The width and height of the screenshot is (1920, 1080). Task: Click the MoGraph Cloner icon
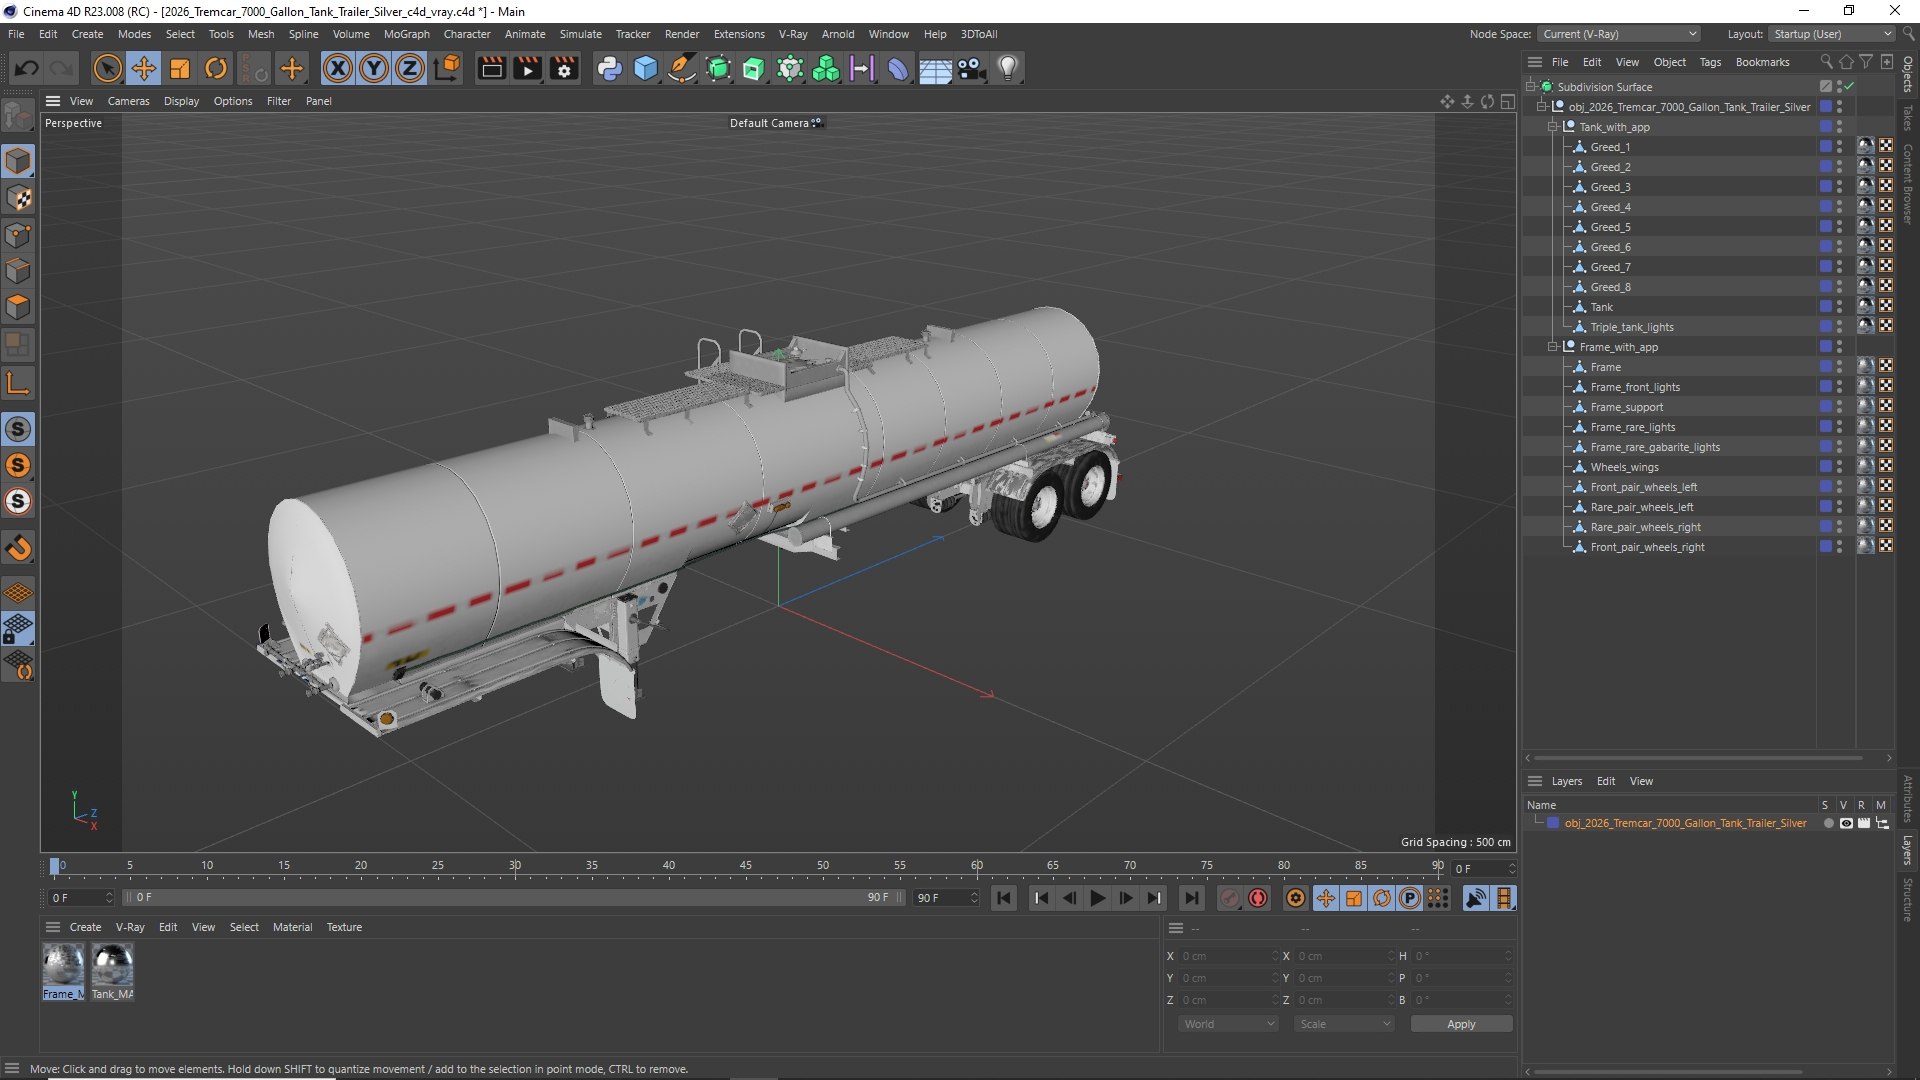pyautogui.click(x=826, y=68)
